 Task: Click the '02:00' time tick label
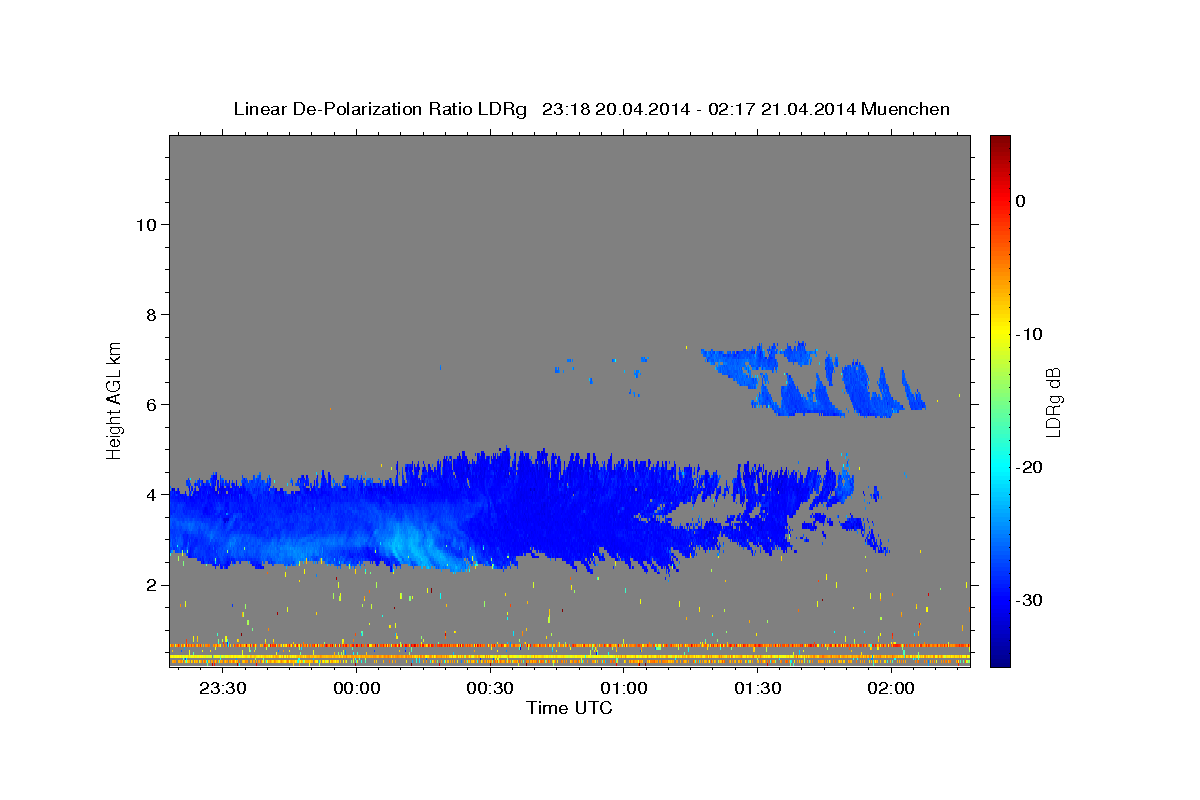pos(891,688)
